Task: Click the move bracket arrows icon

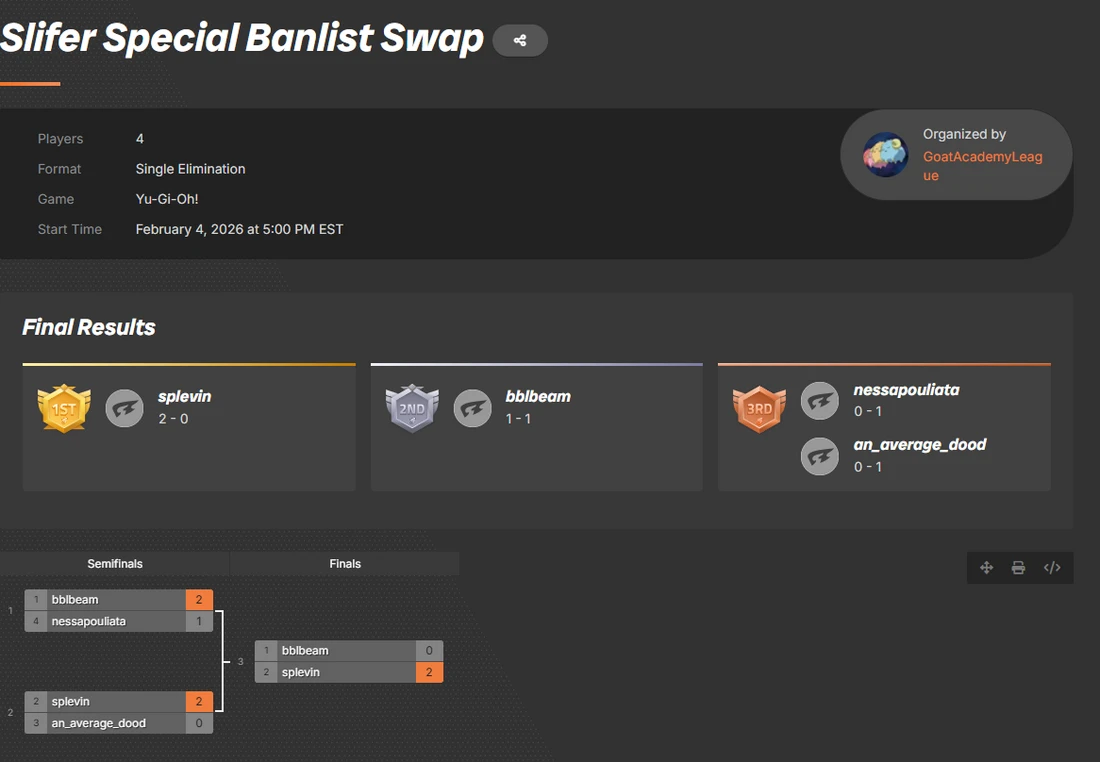Action: click(986, 568)
